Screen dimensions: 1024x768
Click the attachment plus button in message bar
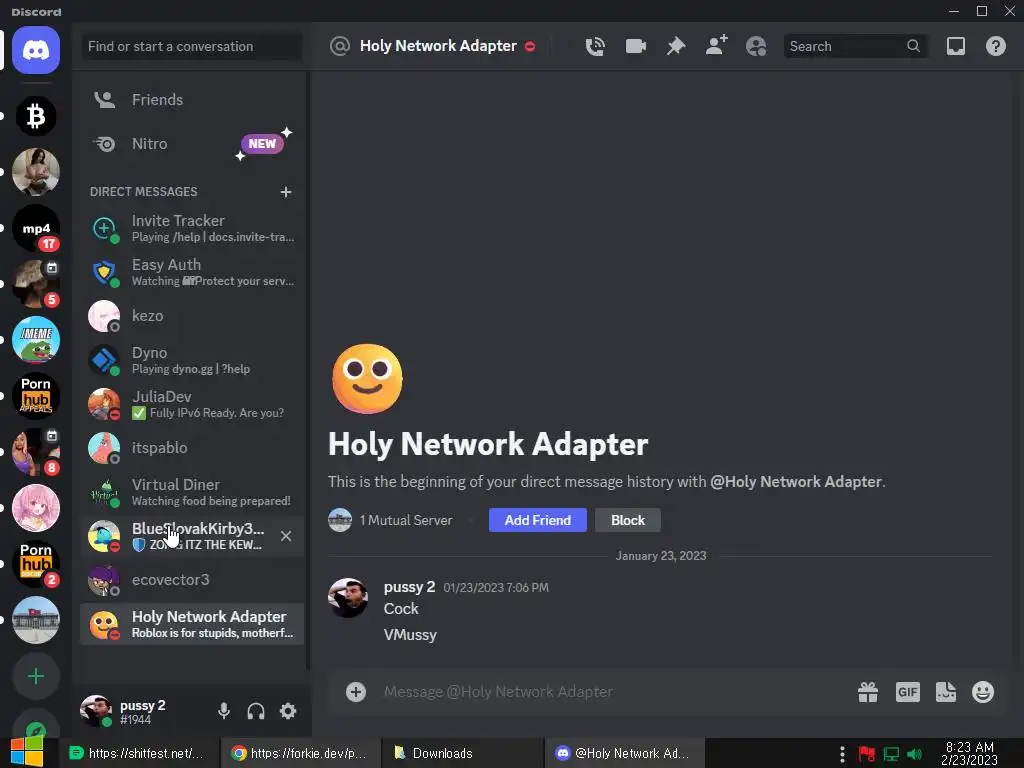point(356,692)
